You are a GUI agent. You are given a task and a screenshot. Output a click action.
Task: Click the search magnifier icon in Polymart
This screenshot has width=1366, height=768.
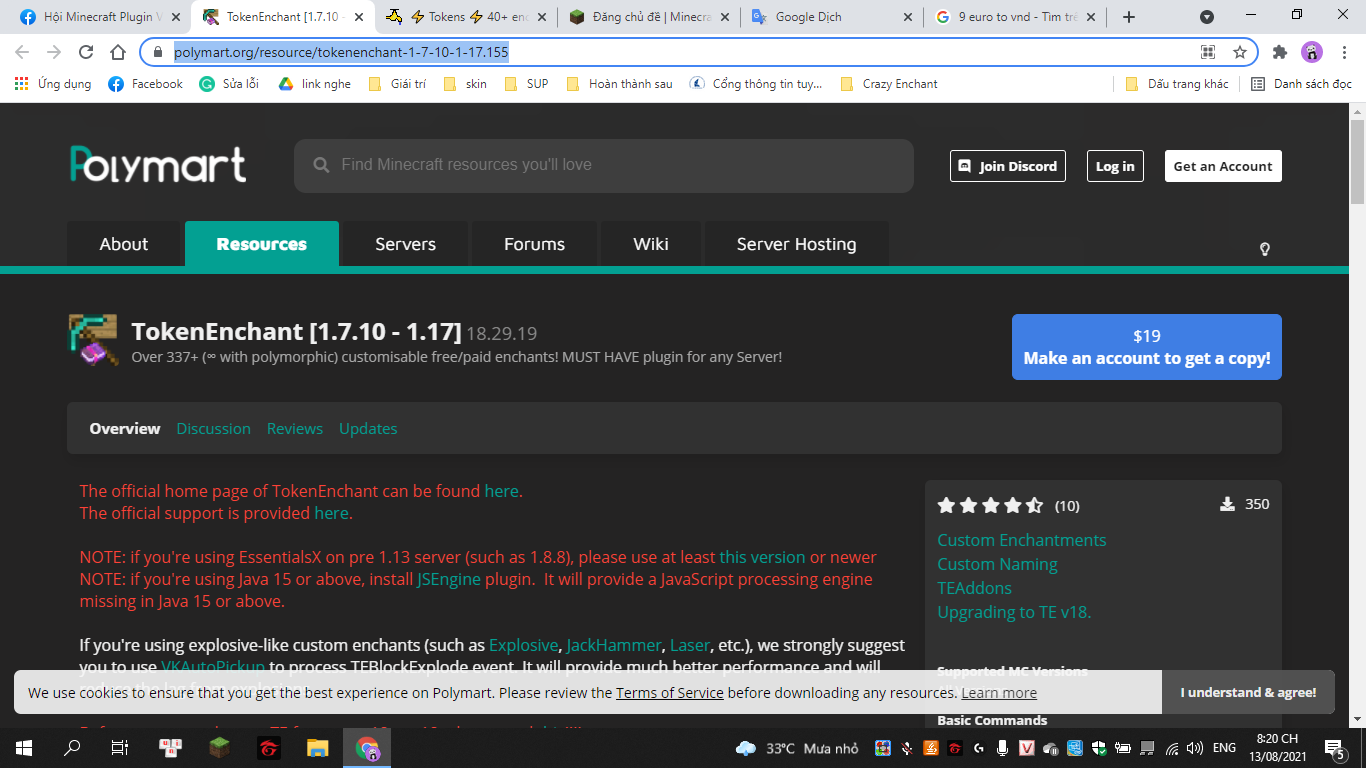pos(321,165)
